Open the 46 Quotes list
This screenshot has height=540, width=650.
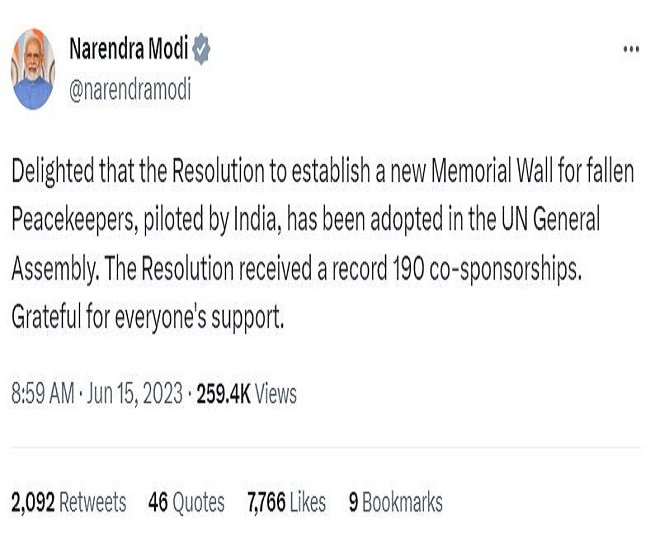[x=186, y=502]
